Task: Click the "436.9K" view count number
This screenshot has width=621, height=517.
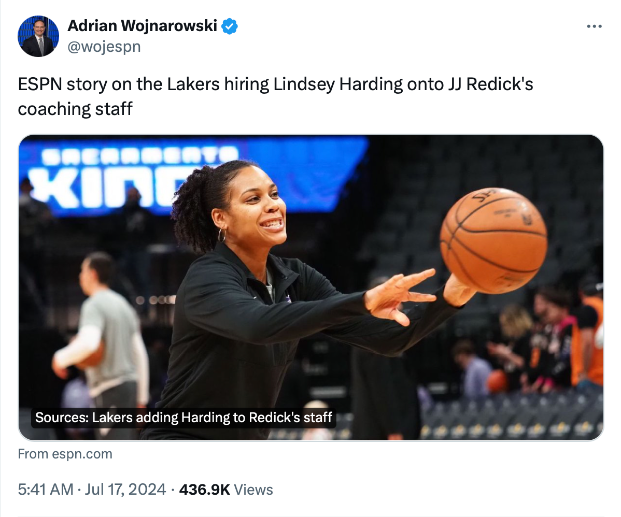Action: [x=204, y=489]
